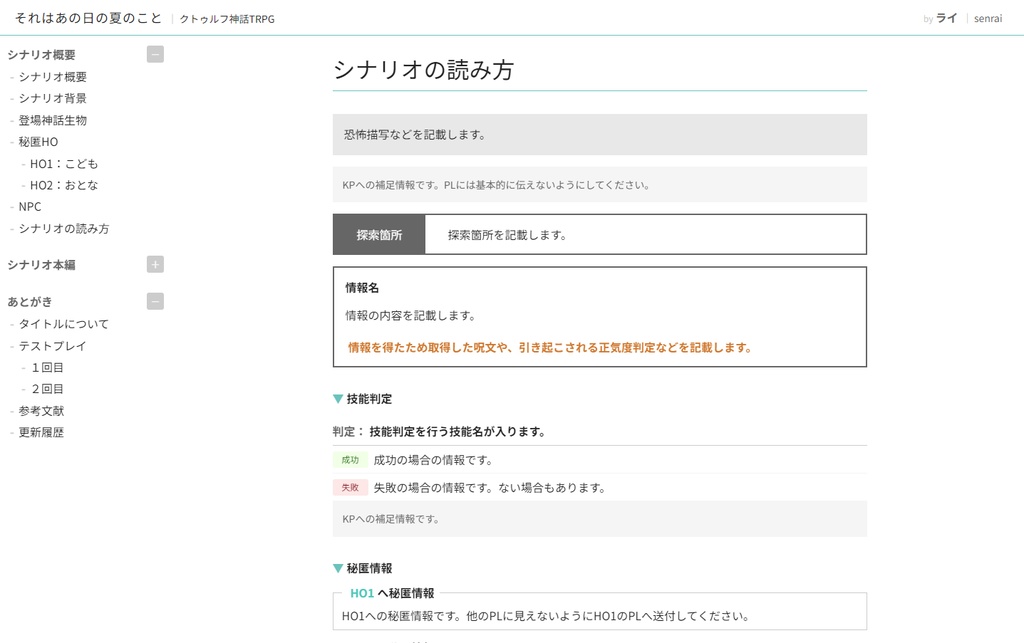This screenshot has width=1024, height=643.
Task: Open the １回目 test play entry
Action: (x=47, y=367)
